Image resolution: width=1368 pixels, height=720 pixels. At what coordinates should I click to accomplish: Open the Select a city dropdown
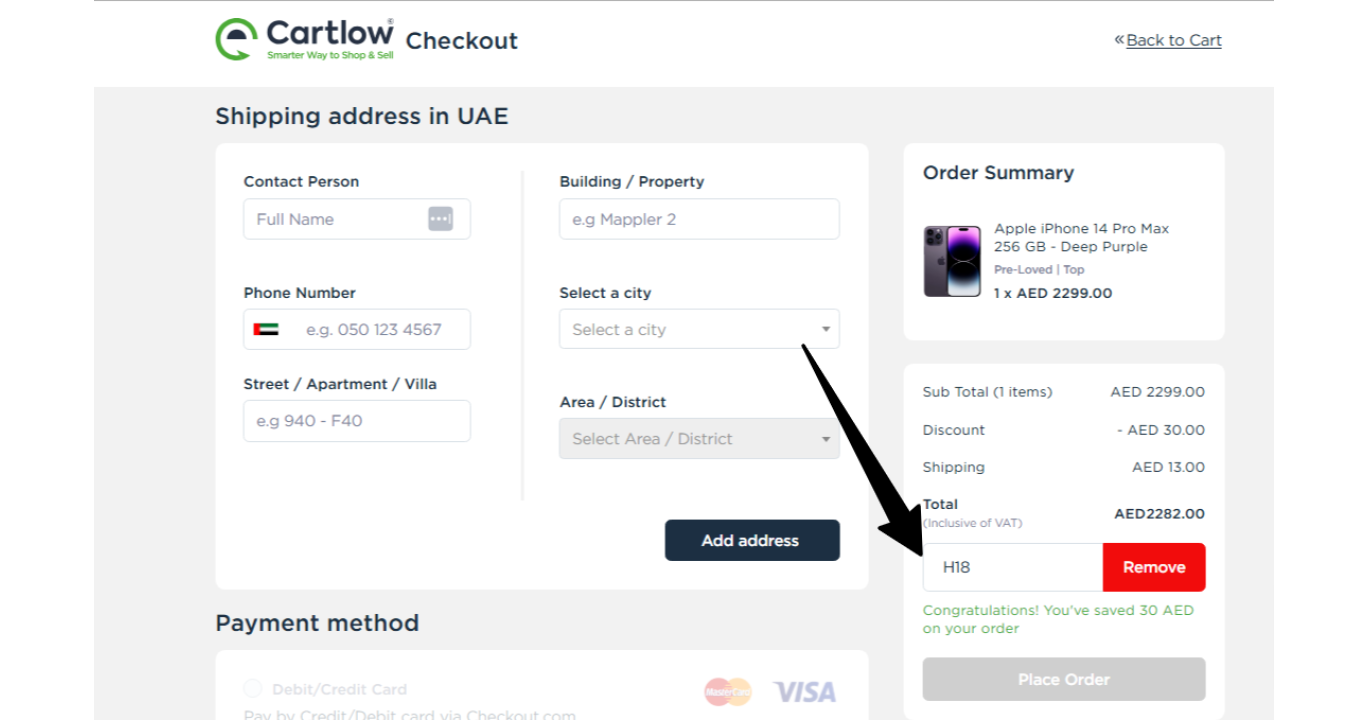point(699,329)
